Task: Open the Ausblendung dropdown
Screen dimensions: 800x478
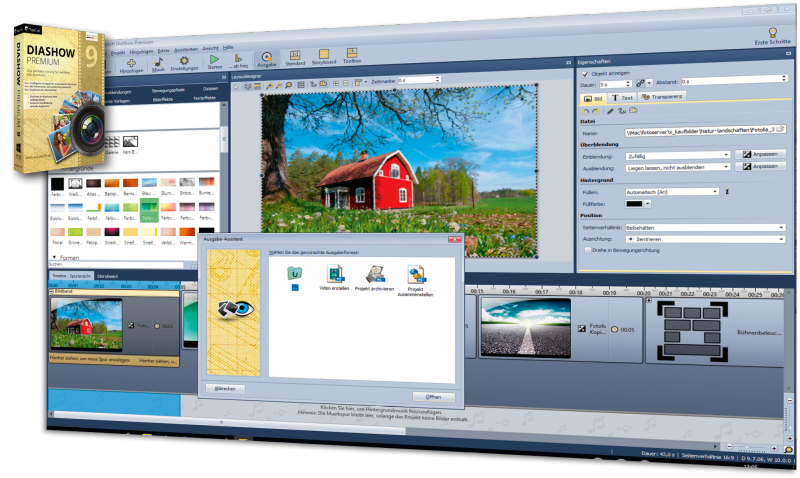Action: (678, 167)
